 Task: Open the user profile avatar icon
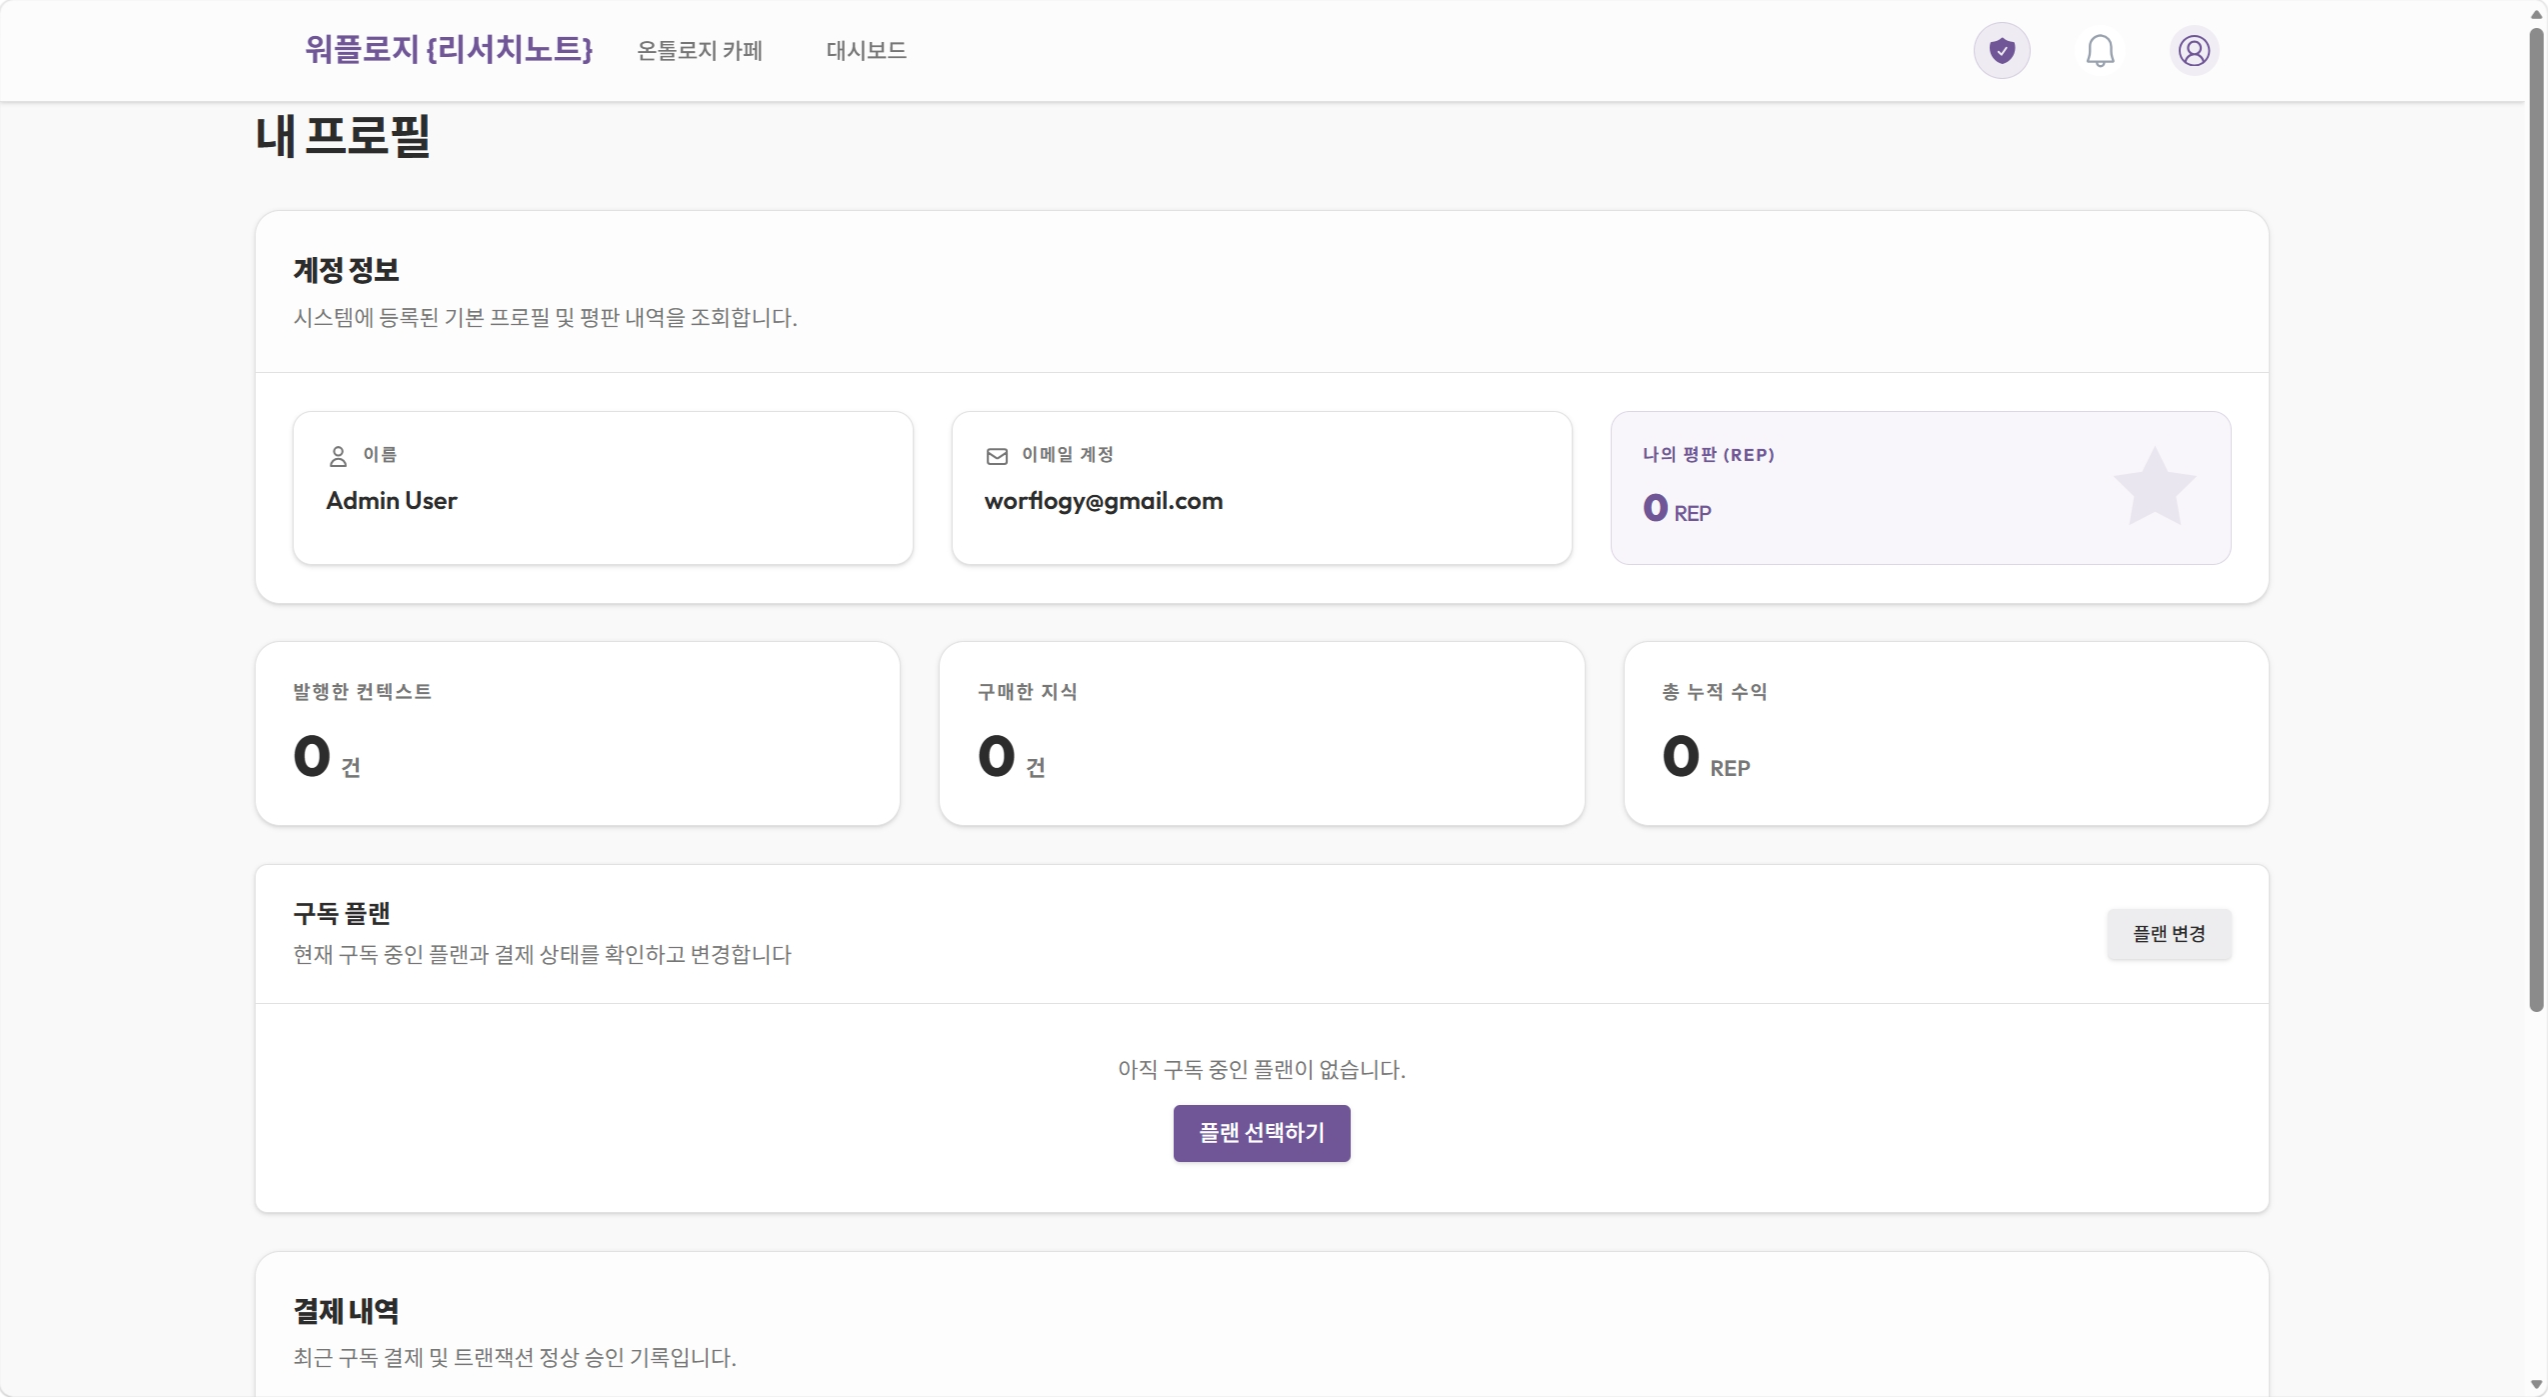[2193, 50]
